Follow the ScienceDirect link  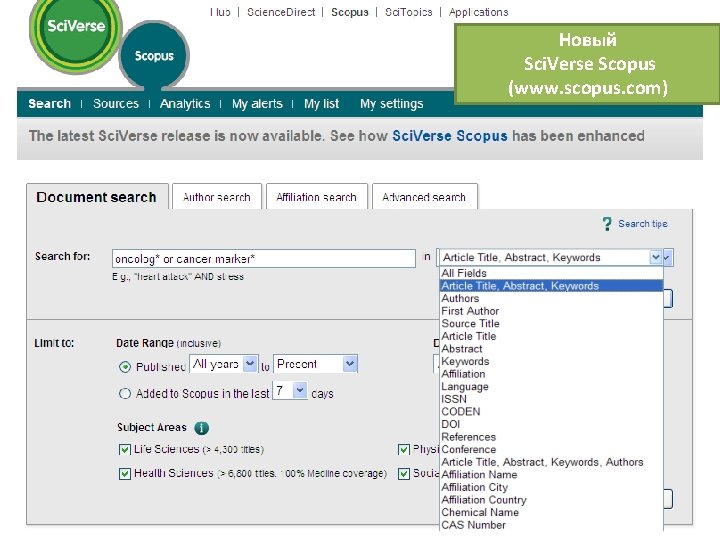(x=281, y=12)
